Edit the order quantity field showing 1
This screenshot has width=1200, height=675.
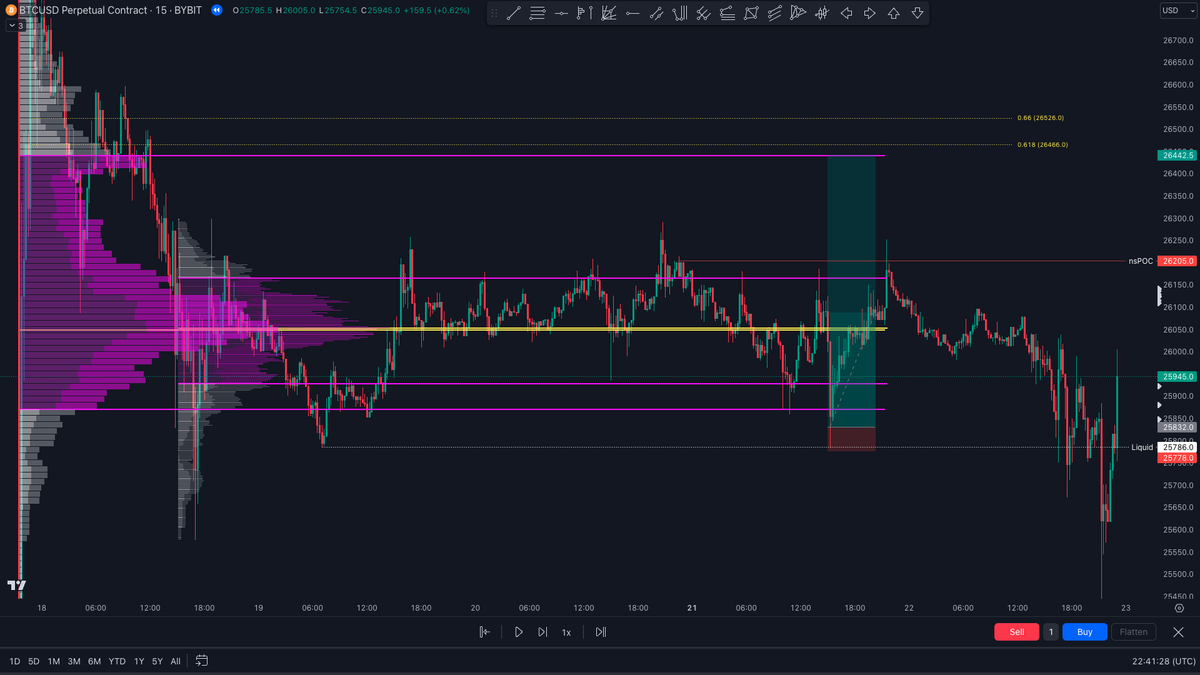click(x=1051, y=632)
